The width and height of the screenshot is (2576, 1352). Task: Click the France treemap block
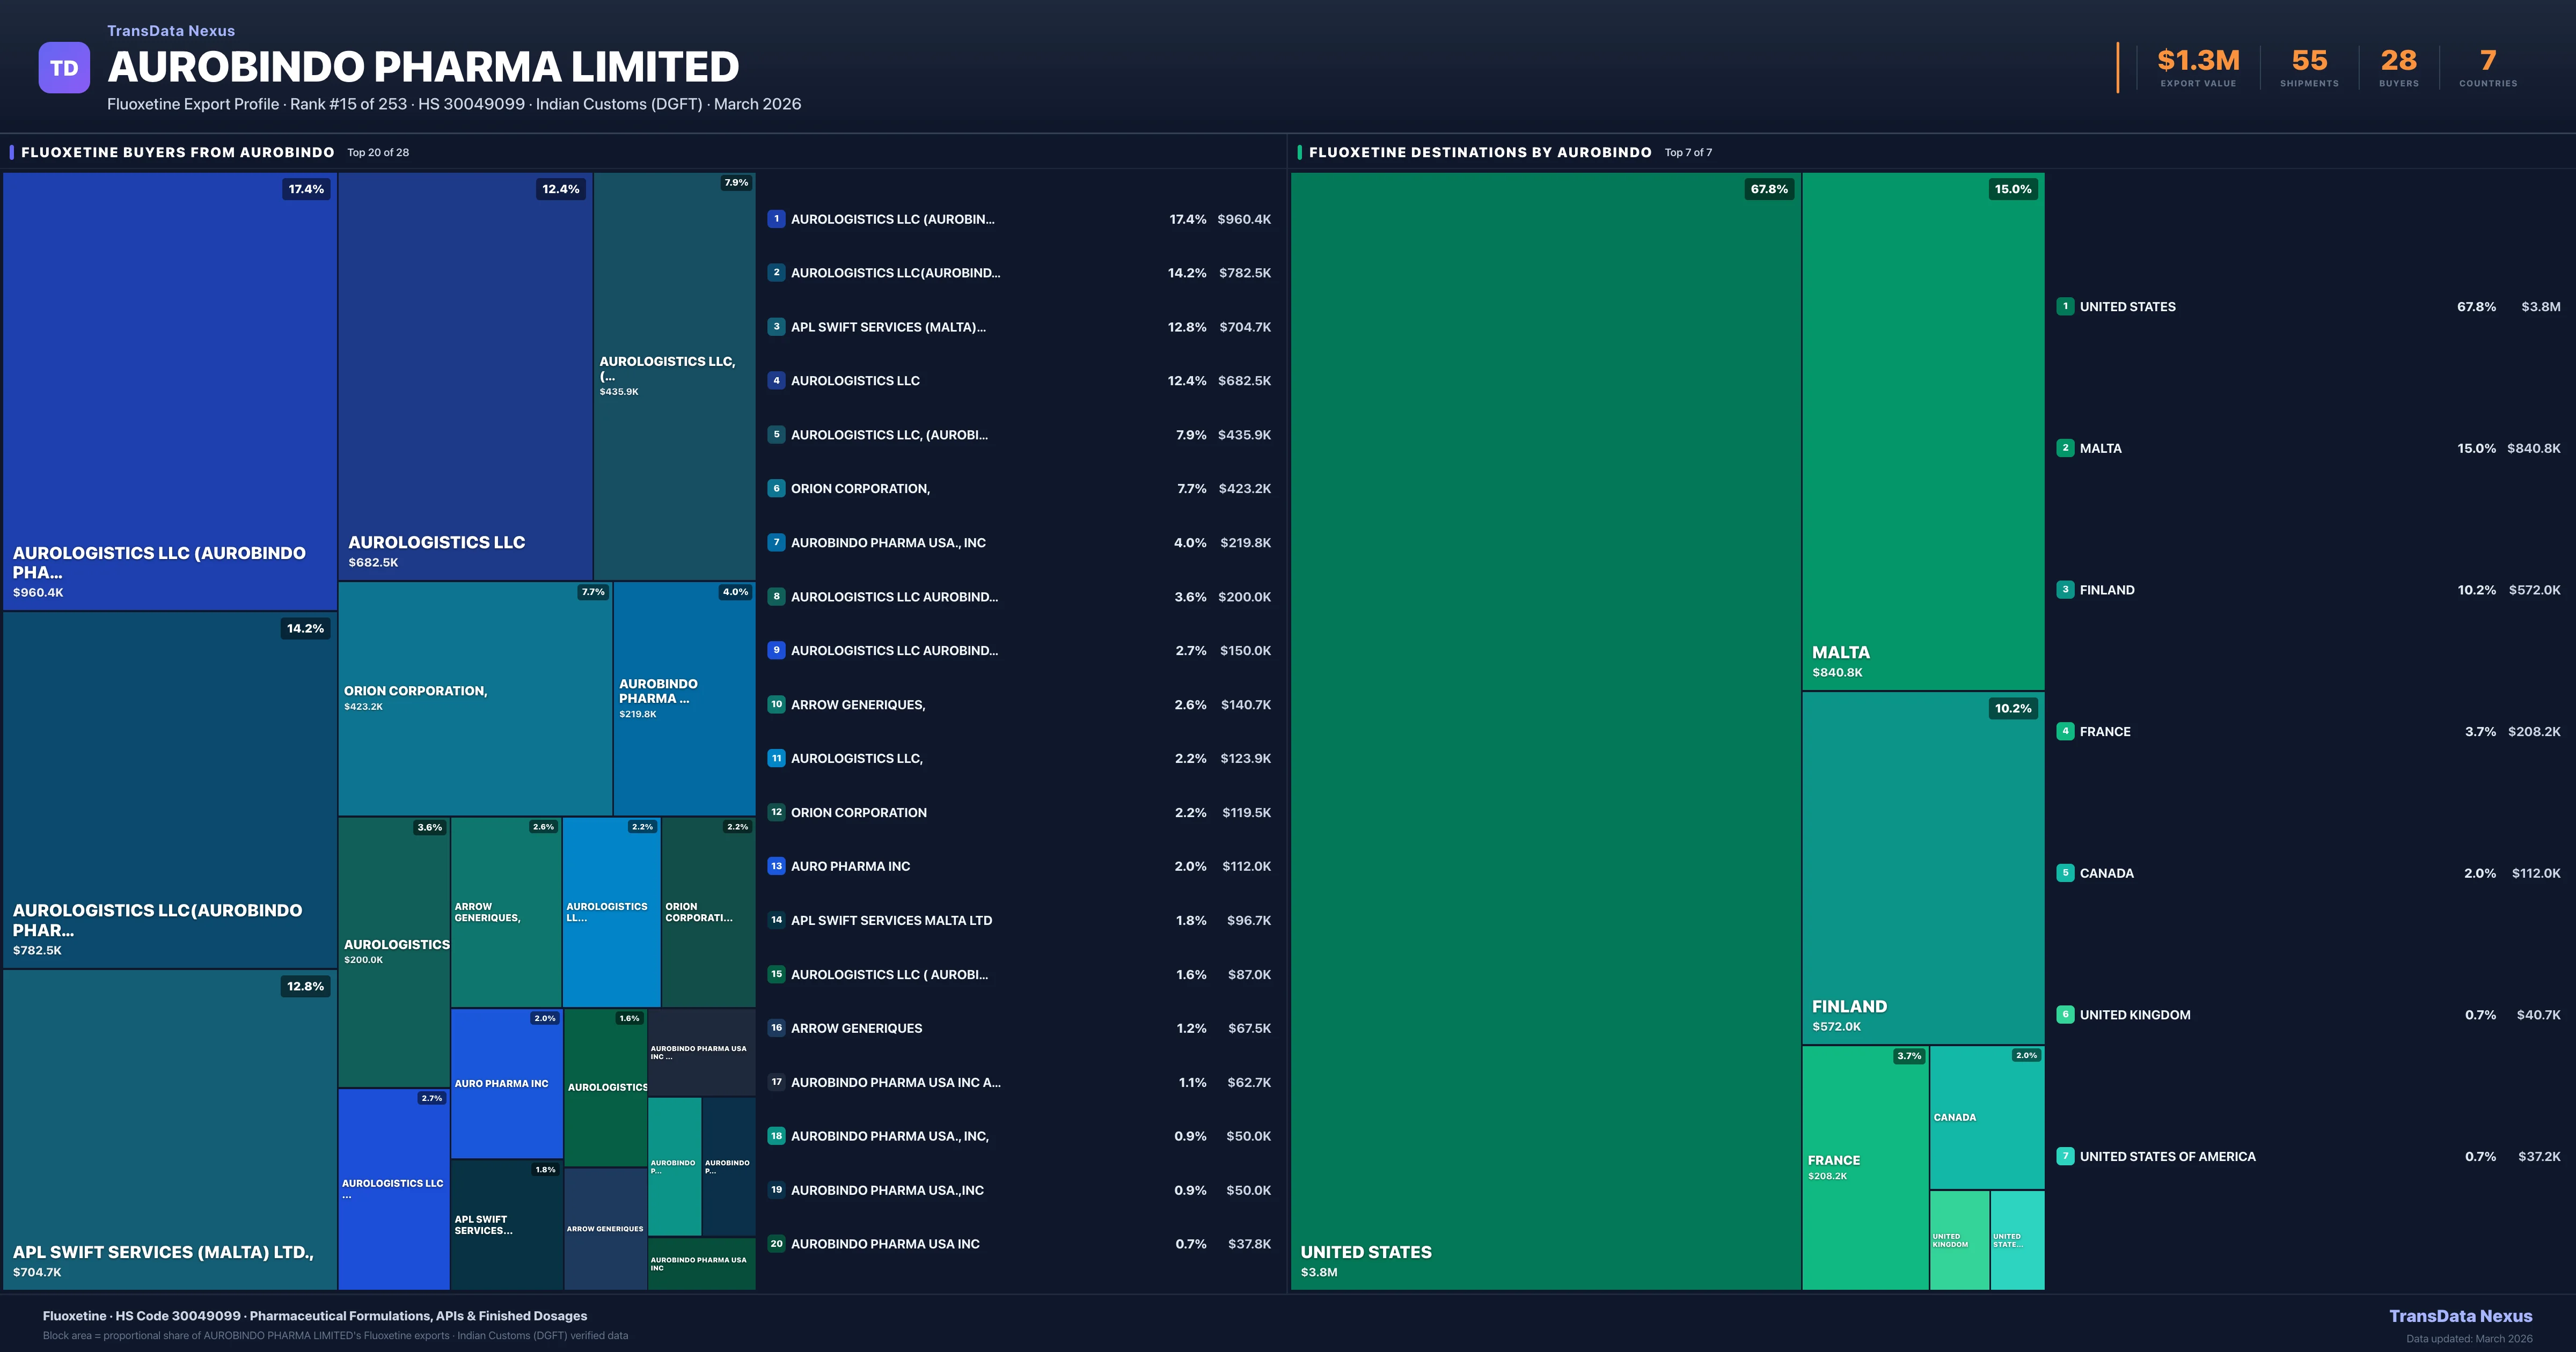click(x=1864, y=1168)
